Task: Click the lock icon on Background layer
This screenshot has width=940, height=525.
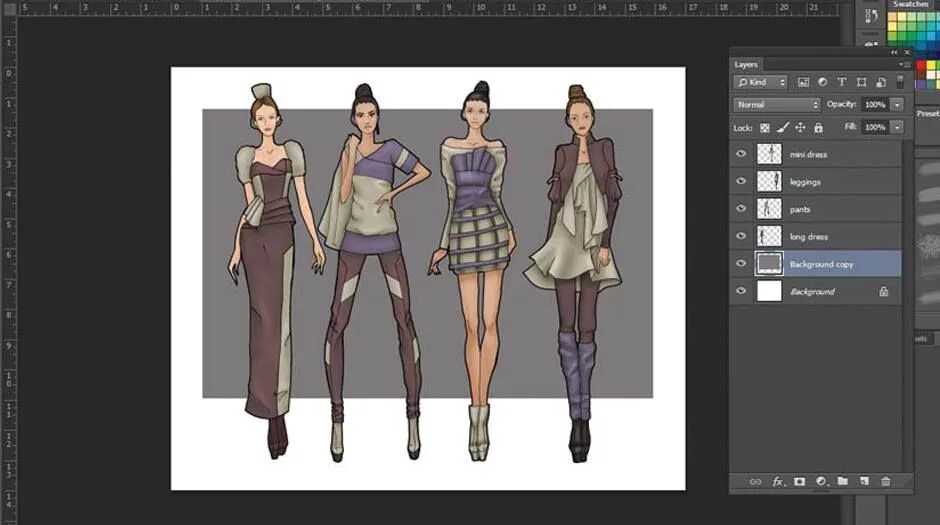Action: [884, 292]
